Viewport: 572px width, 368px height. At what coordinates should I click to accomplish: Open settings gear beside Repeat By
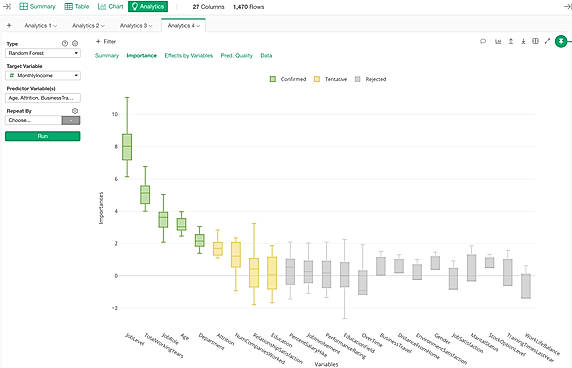[x=75, y=111]
